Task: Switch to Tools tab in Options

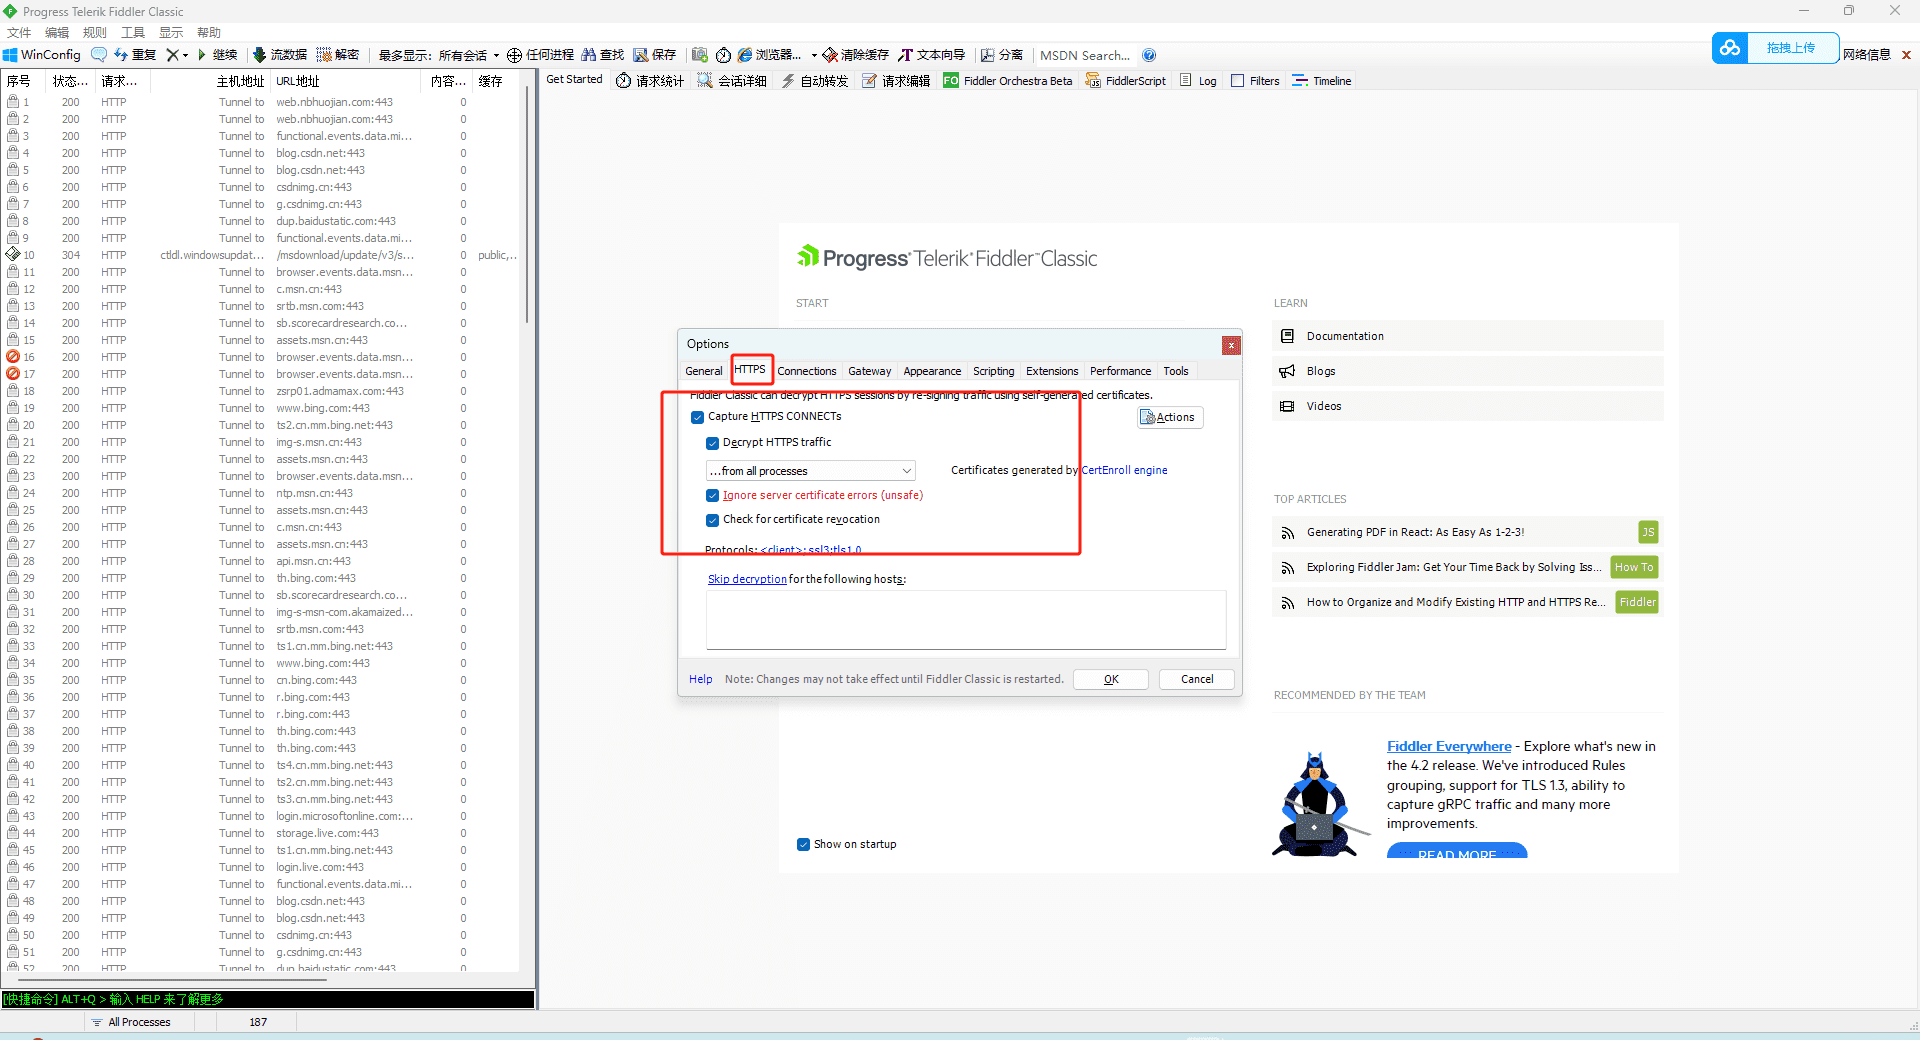Action: pyautogui.click(x=1176, y=371)
